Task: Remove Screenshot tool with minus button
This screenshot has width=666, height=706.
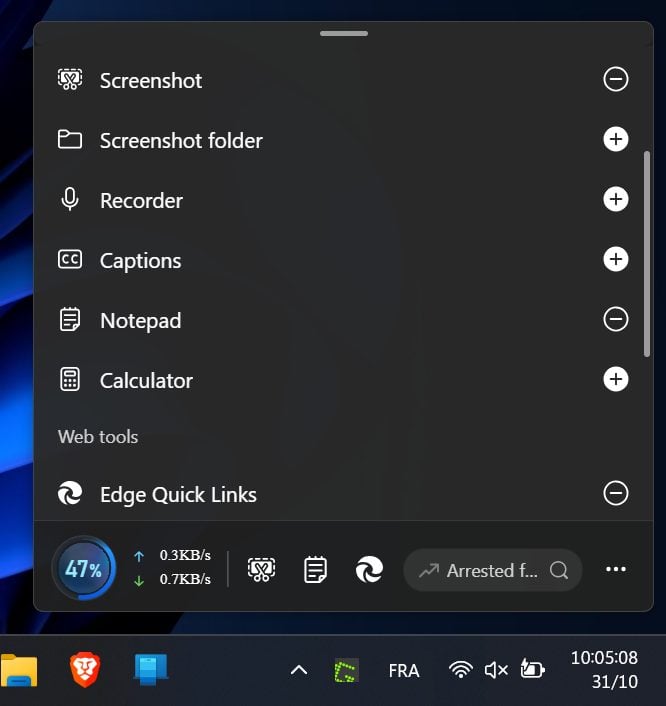Action: click(x=616, y=79)
